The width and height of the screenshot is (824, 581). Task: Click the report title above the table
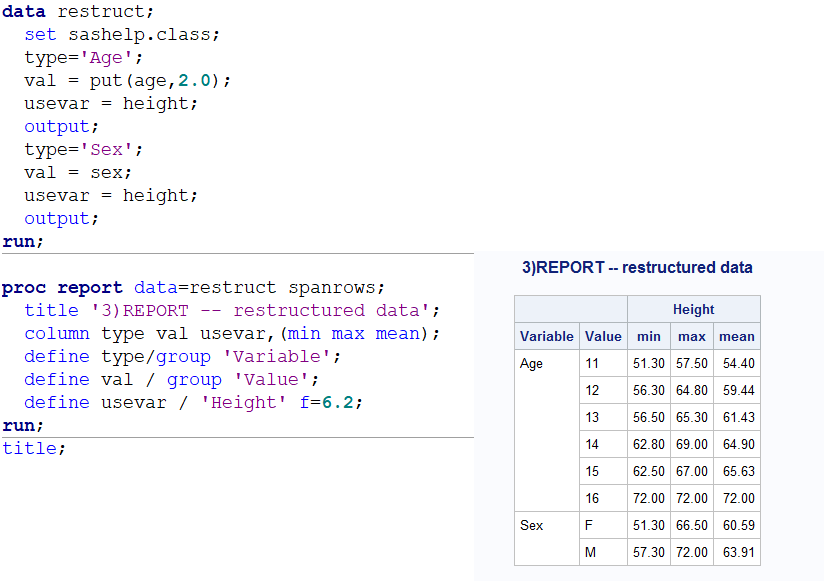point(637,267)
